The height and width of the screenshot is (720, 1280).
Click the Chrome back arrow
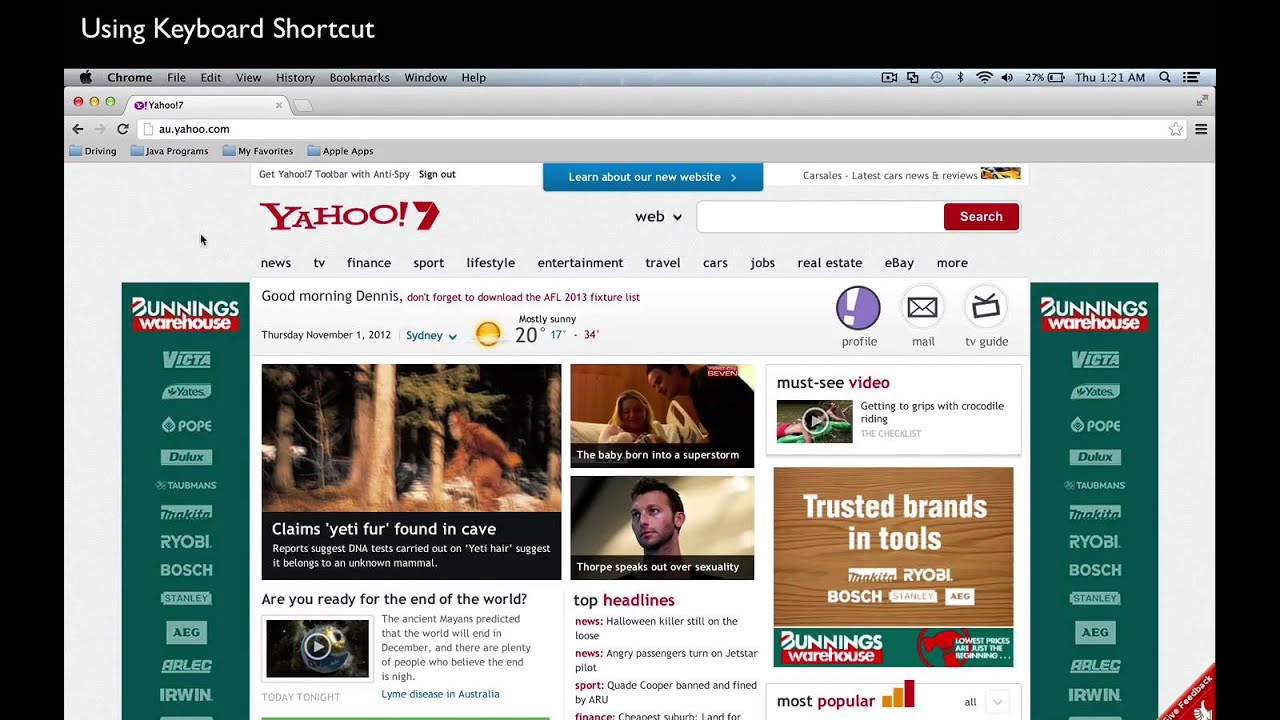pyautogui.click(x=78, y=129)
